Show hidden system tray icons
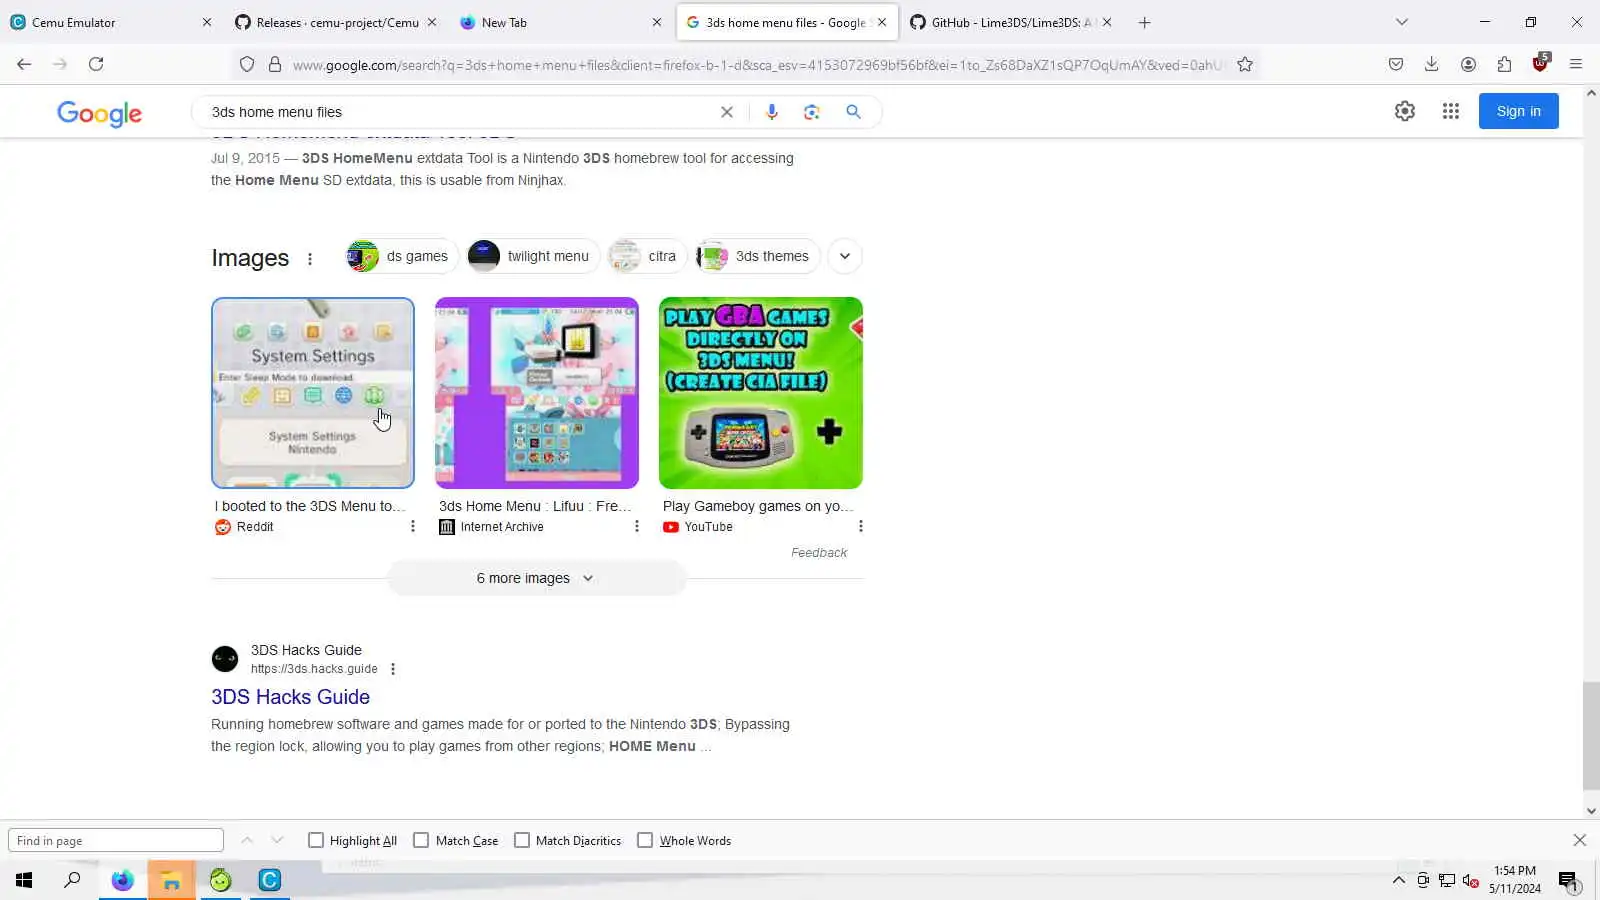The height and width of the screenshot is (900, 1600). [1399, 880]
